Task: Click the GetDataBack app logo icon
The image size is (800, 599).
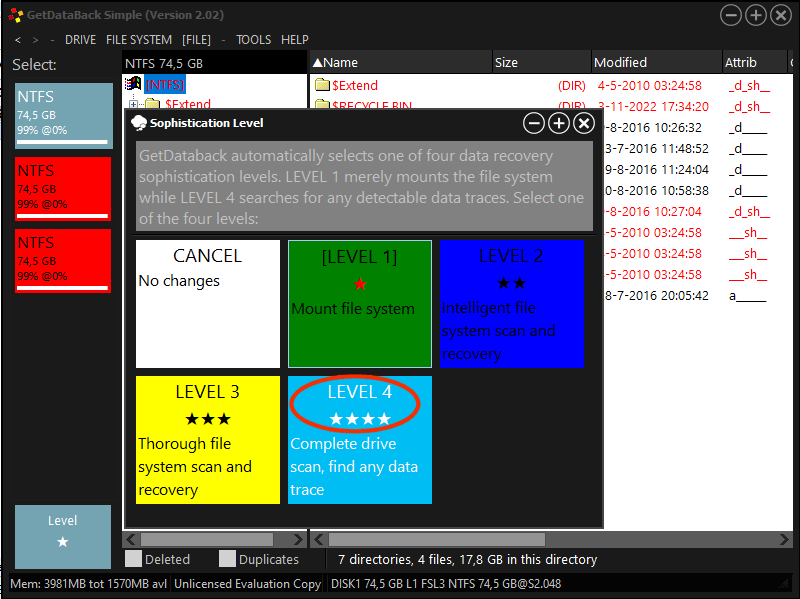Action: click(x=16, y=15)
